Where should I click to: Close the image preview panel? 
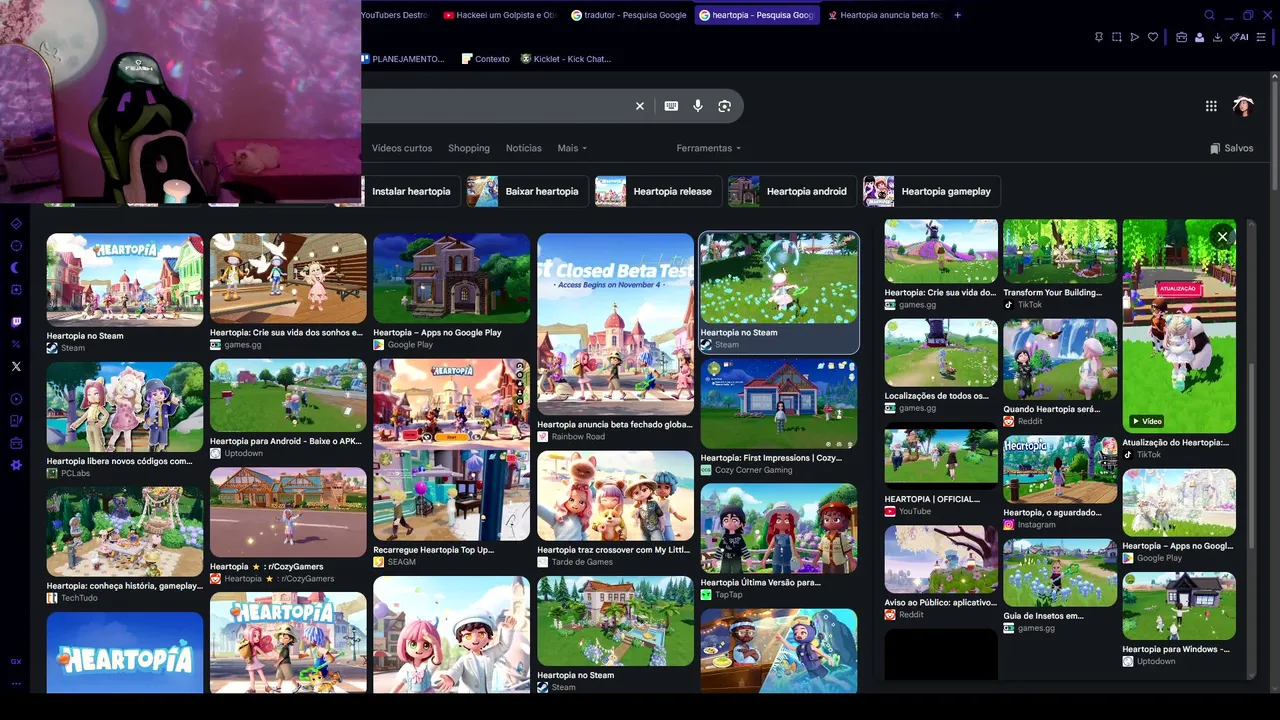(x=1222, y=237)
